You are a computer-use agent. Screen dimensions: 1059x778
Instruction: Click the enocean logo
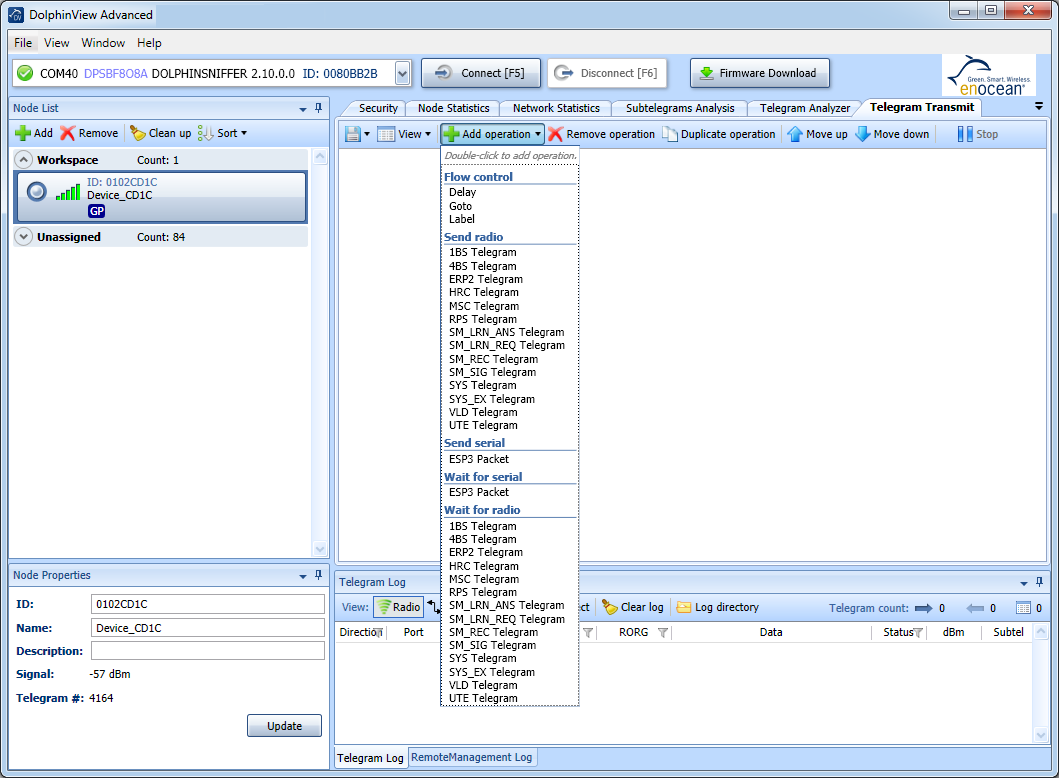(x=989, y=75)
